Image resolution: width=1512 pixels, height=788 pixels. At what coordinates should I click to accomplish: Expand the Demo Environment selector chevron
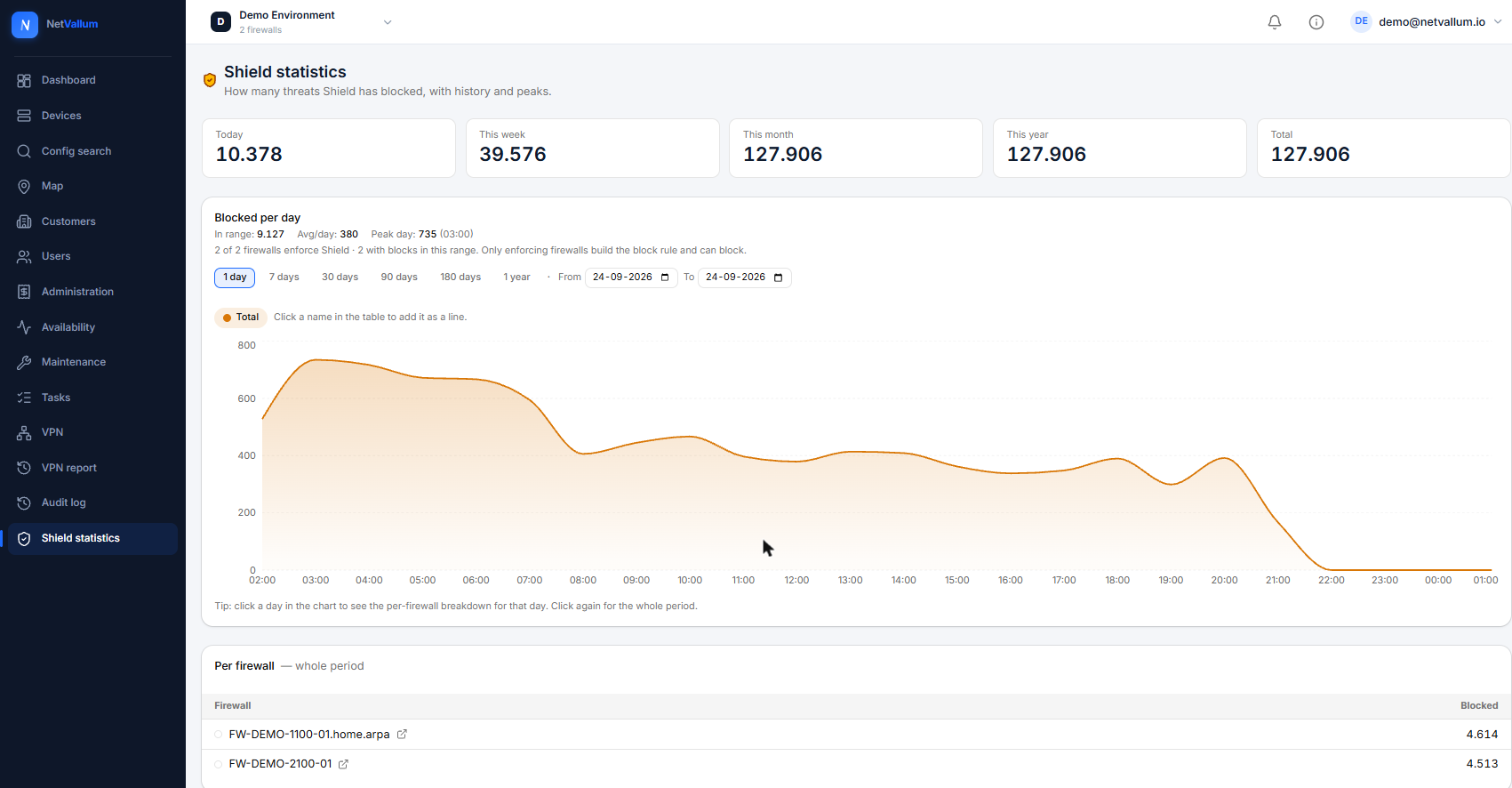(x=388, y=22)
